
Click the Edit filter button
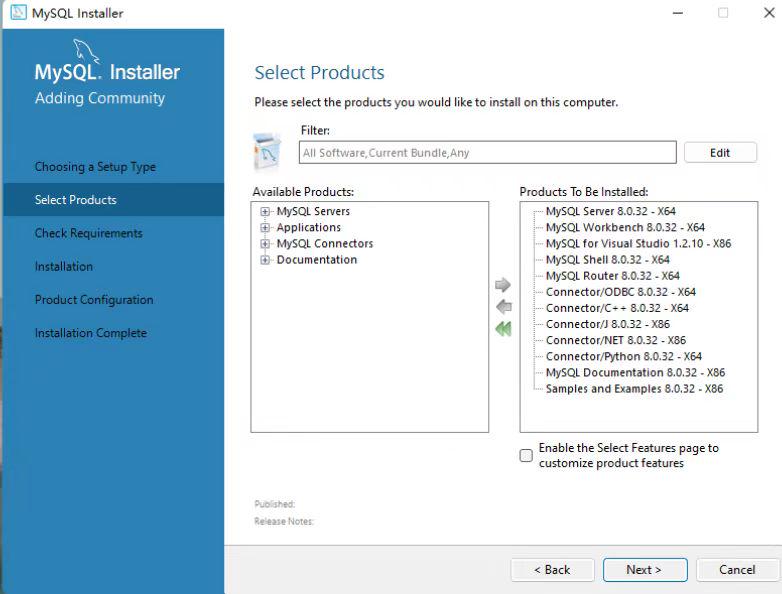pos(720,153)
